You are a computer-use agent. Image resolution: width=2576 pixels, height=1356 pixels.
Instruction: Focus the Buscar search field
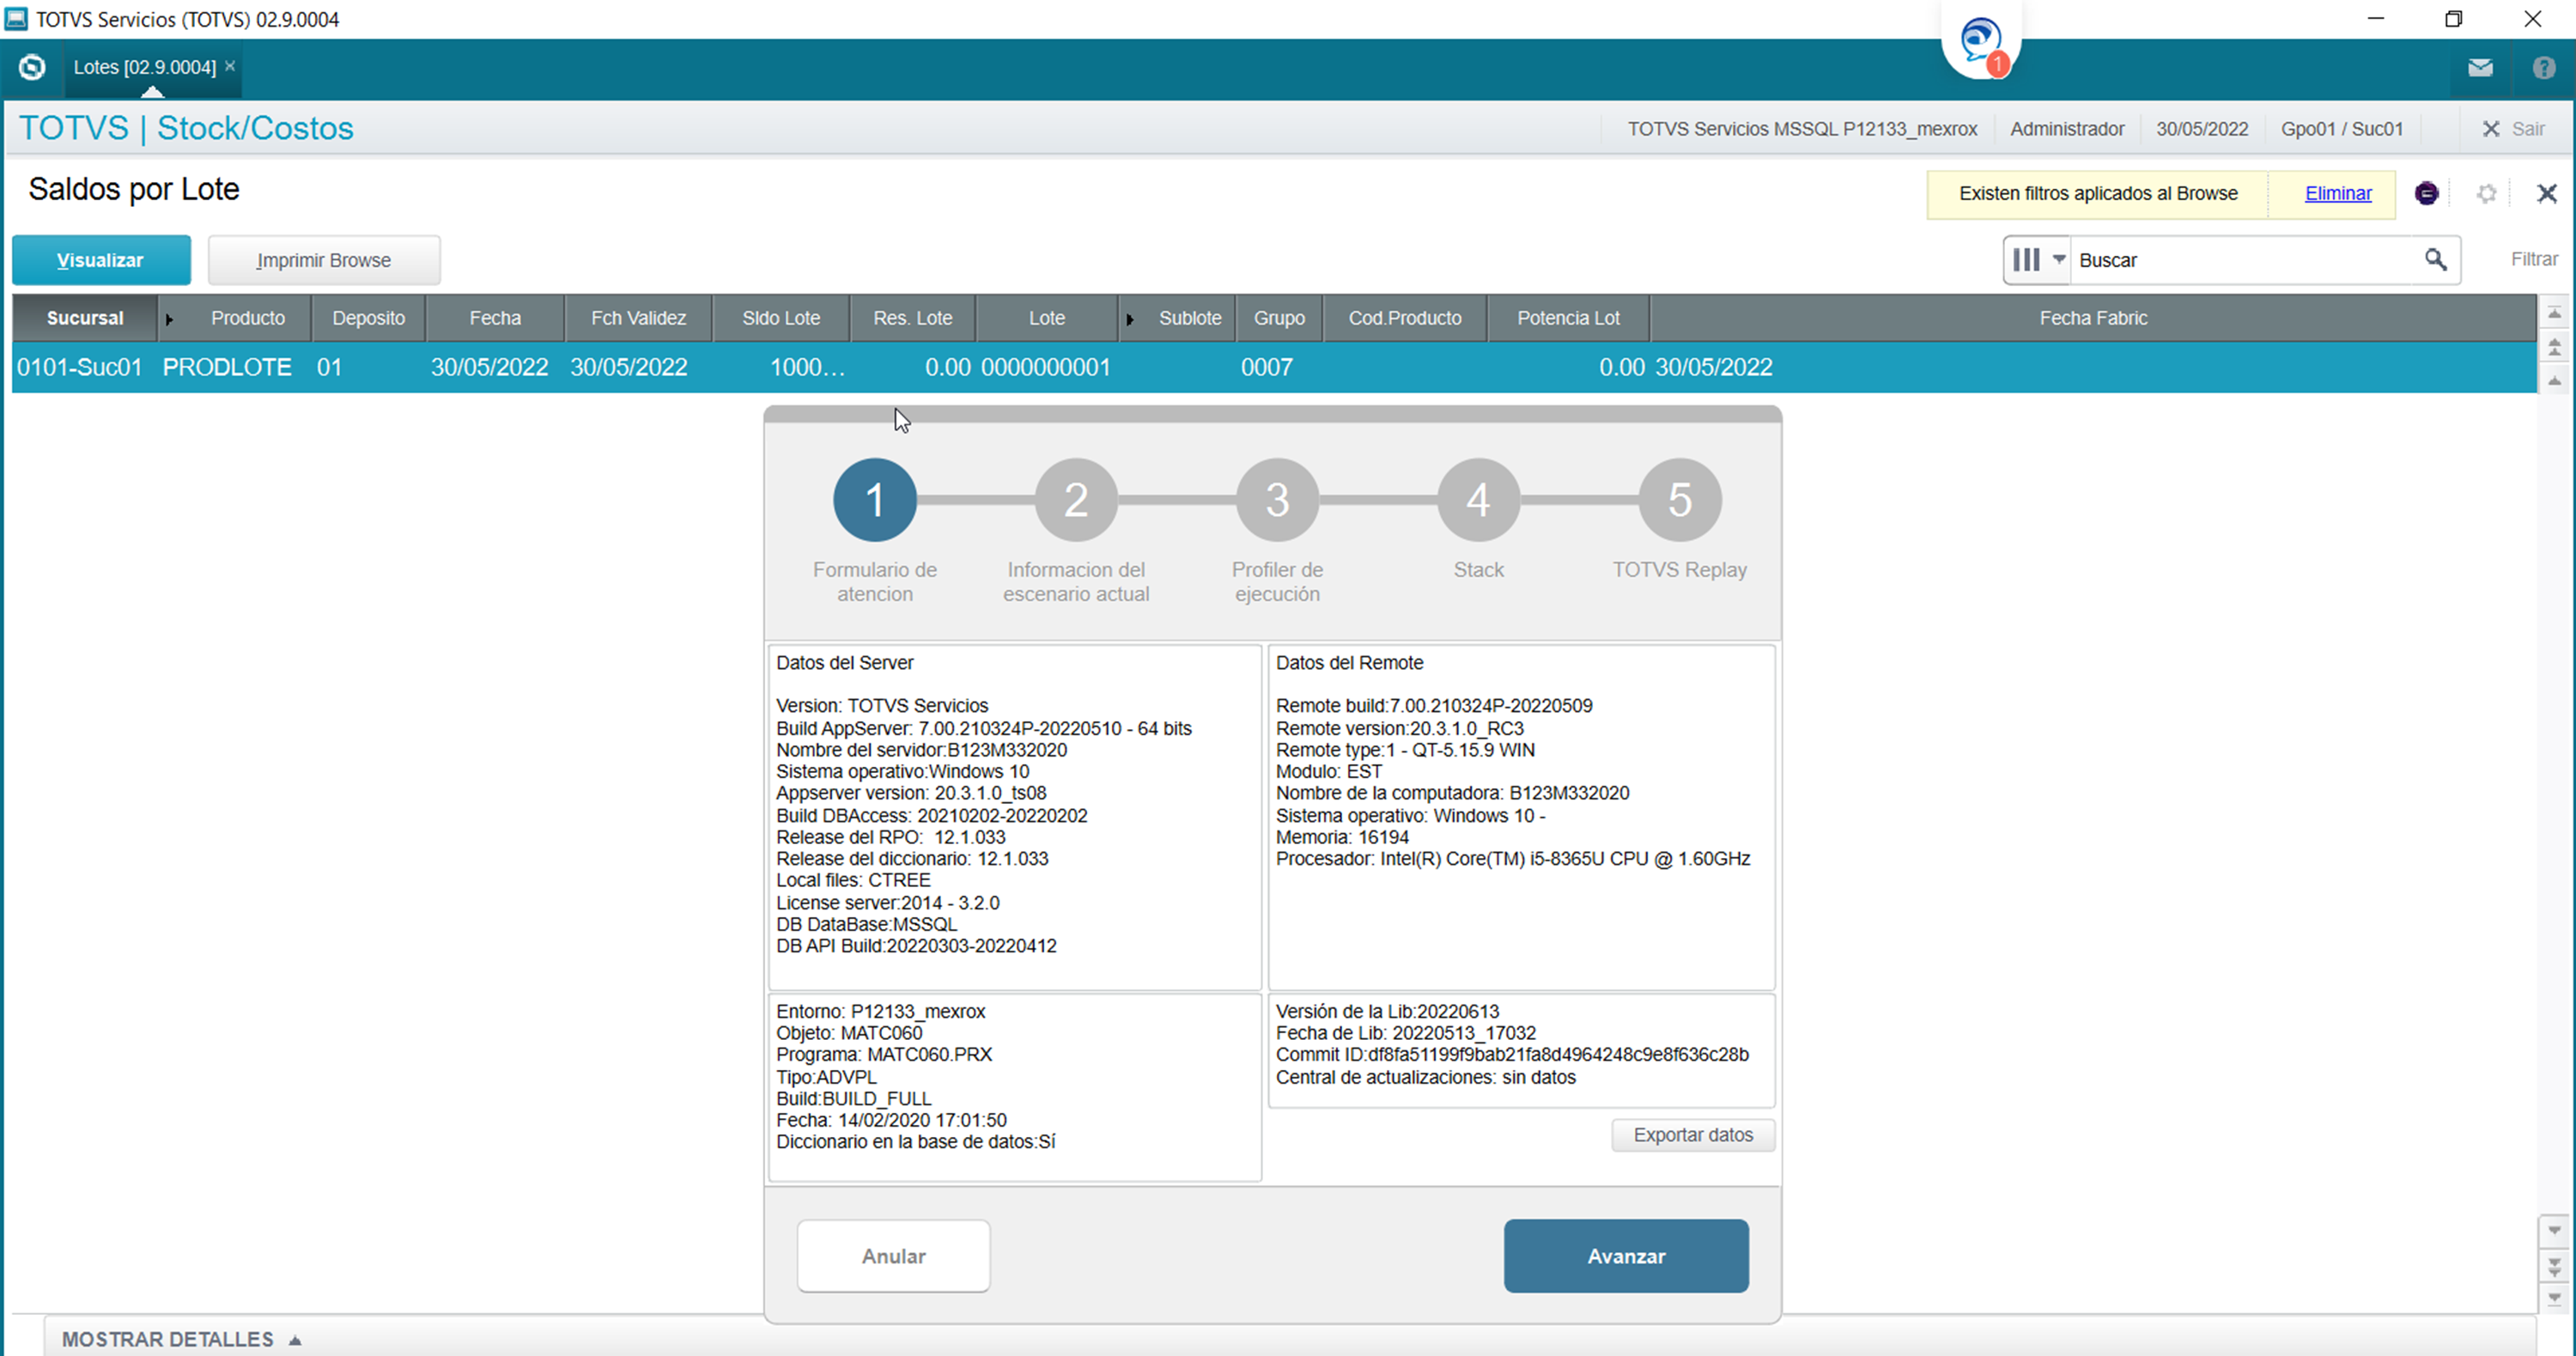coord(2245,260)
